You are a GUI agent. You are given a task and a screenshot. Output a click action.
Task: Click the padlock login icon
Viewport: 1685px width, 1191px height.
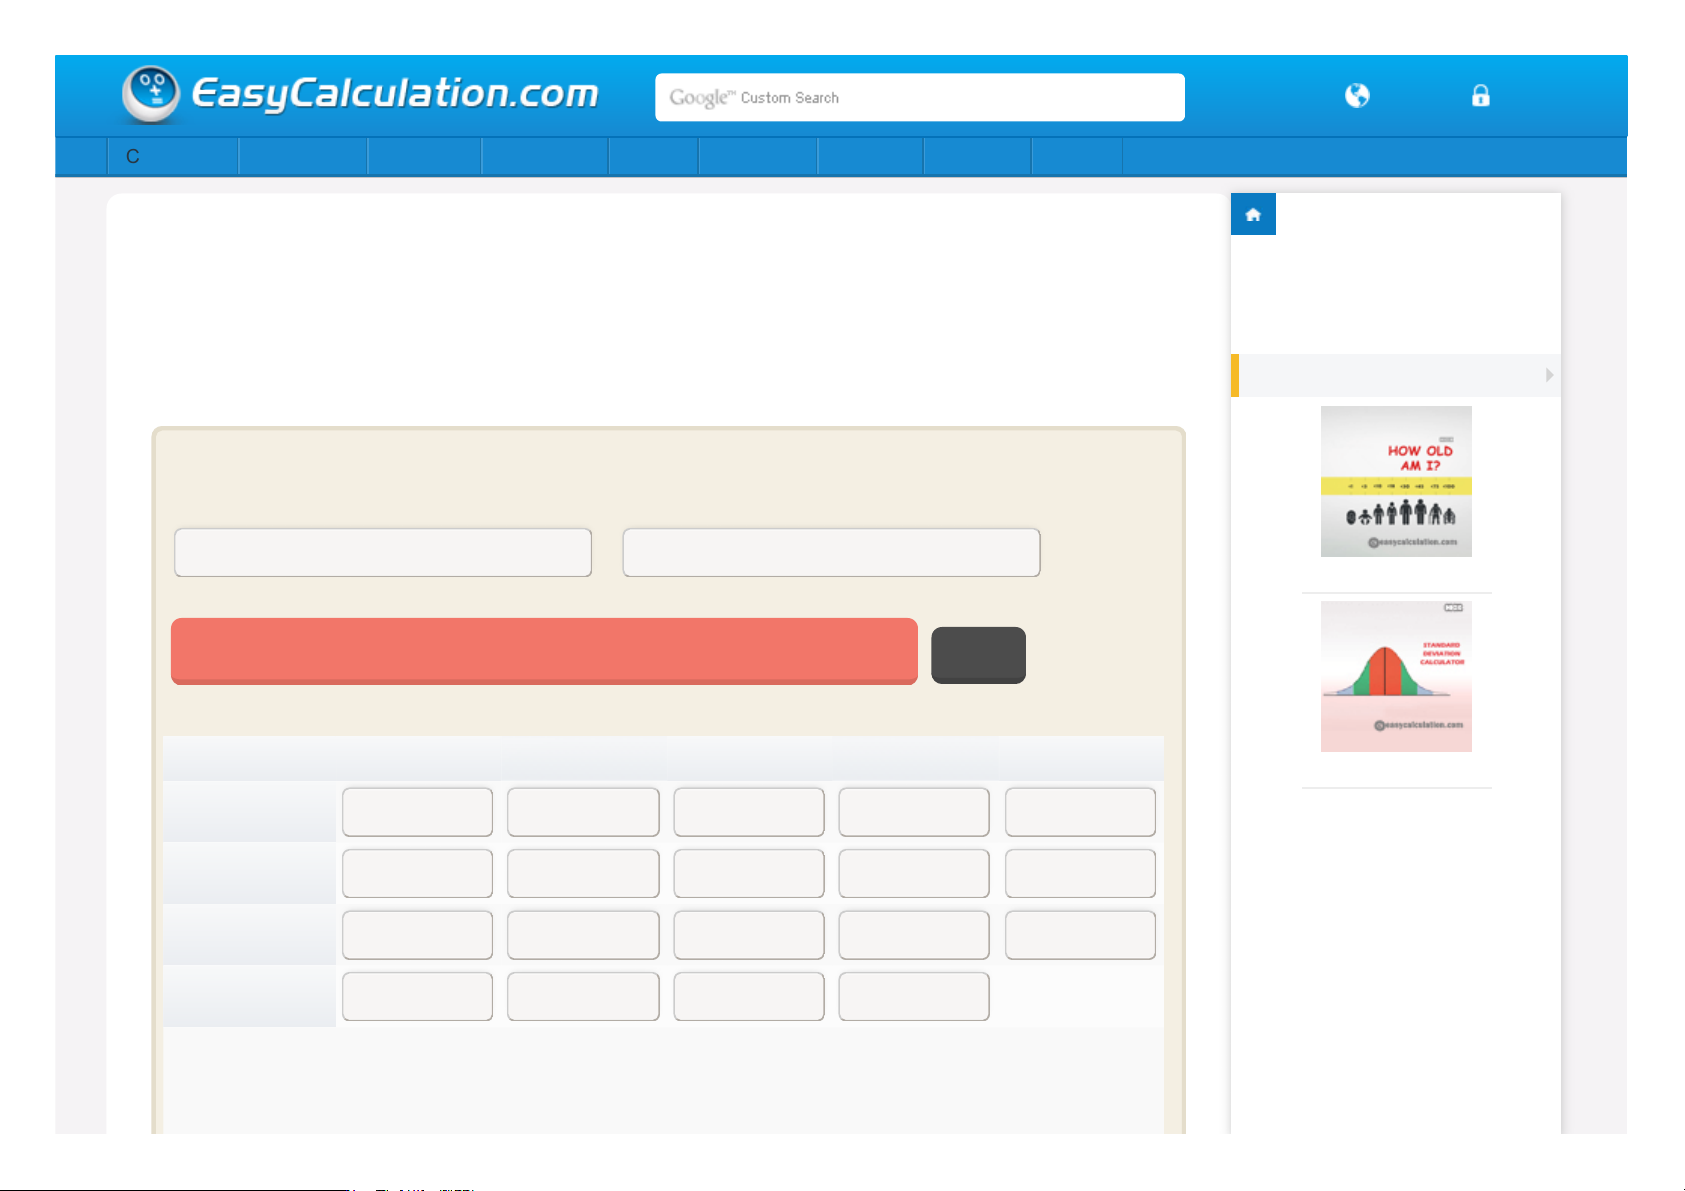(x=1480, y=96)
